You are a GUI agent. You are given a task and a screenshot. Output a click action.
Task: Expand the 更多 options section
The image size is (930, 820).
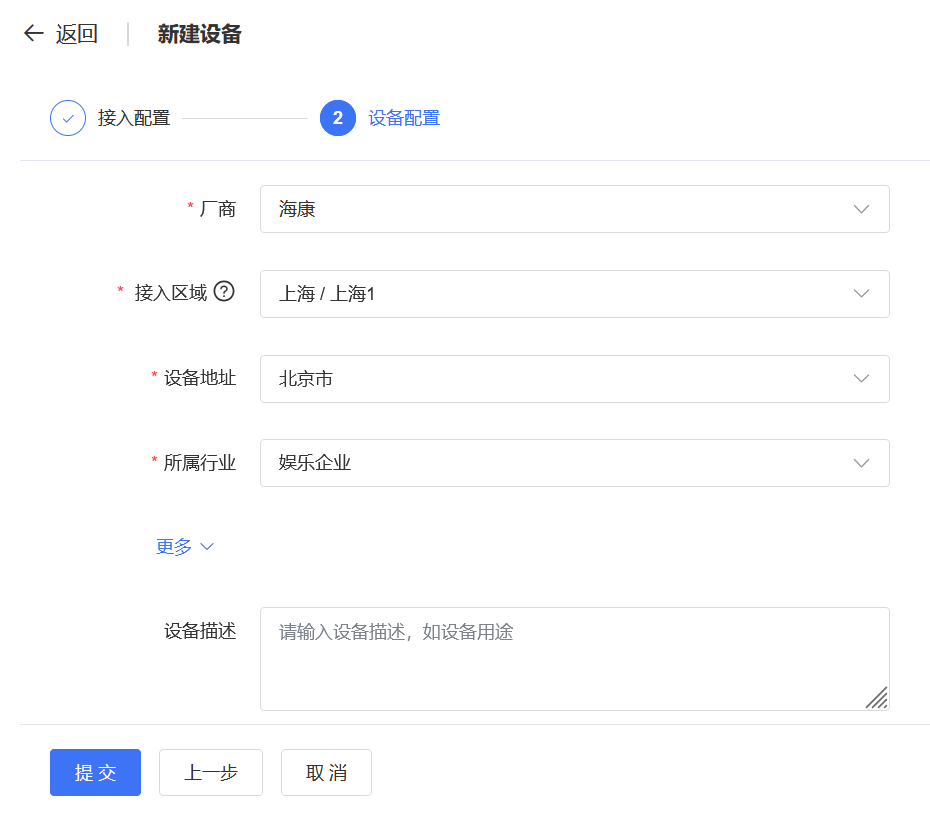tap(185, 547)
